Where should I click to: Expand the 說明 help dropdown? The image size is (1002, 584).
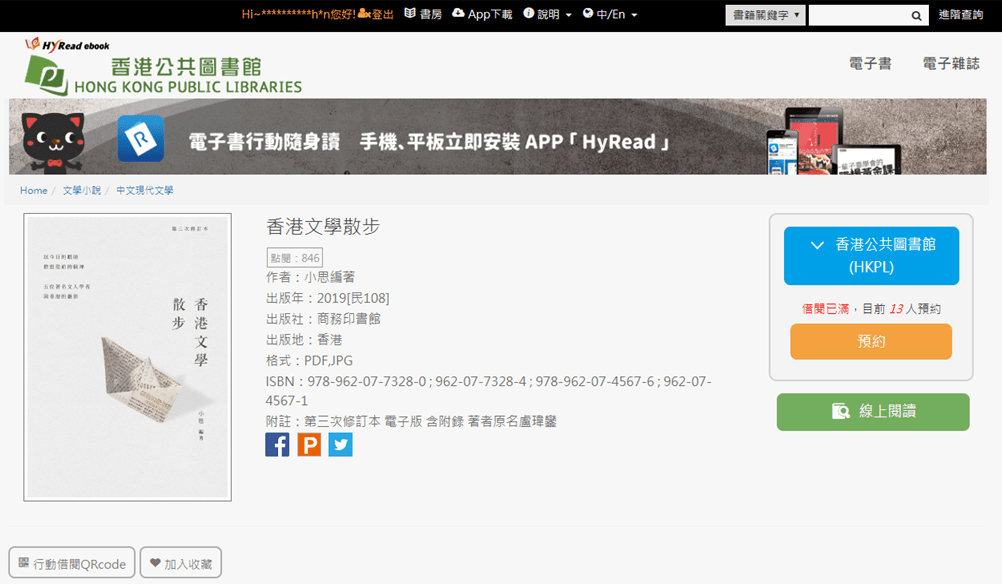pyautogui.click(x=548, y=14)
